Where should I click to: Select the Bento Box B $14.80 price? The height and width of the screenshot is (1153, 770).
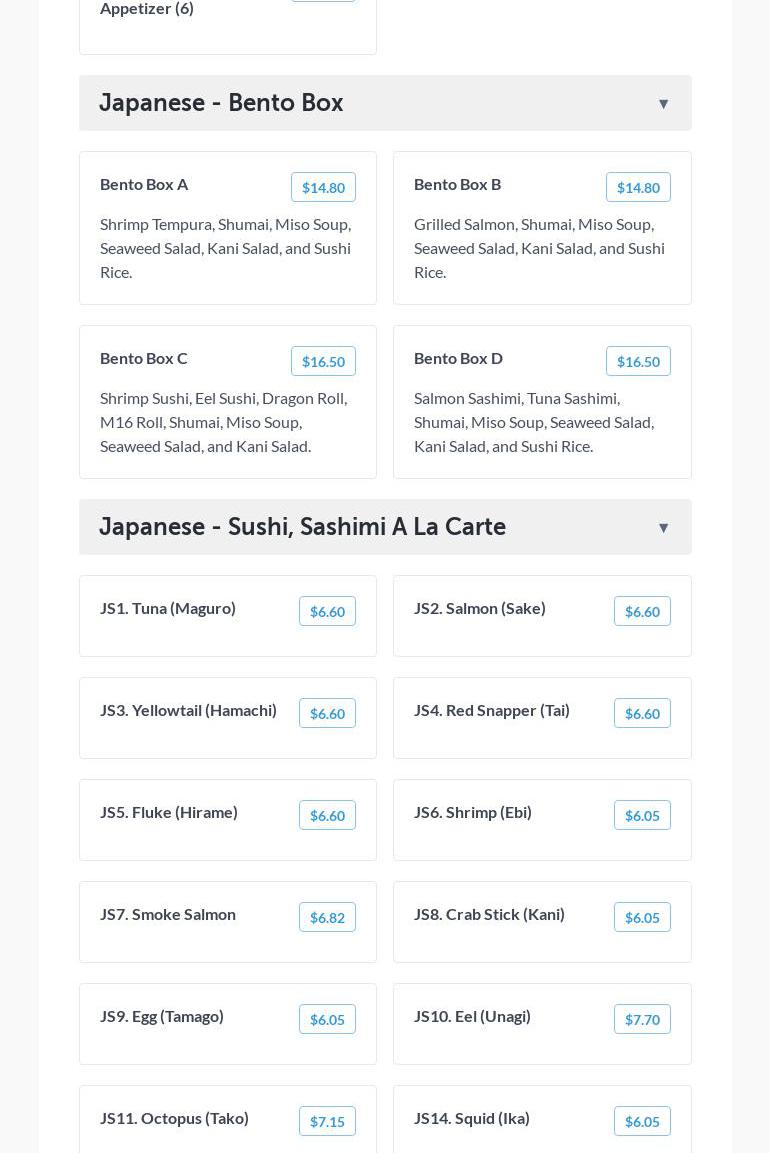click(x=638, y=188)
